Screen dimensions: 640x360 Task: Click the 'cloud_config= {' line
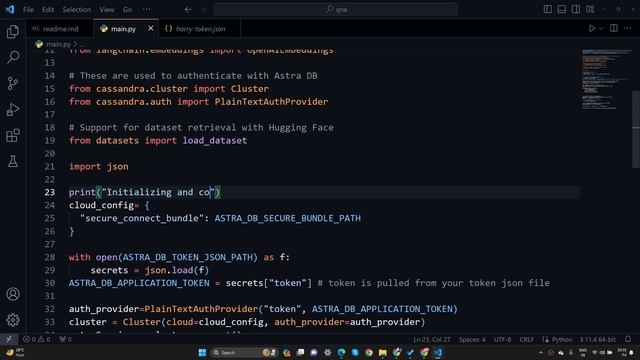(x=109, y=205)
